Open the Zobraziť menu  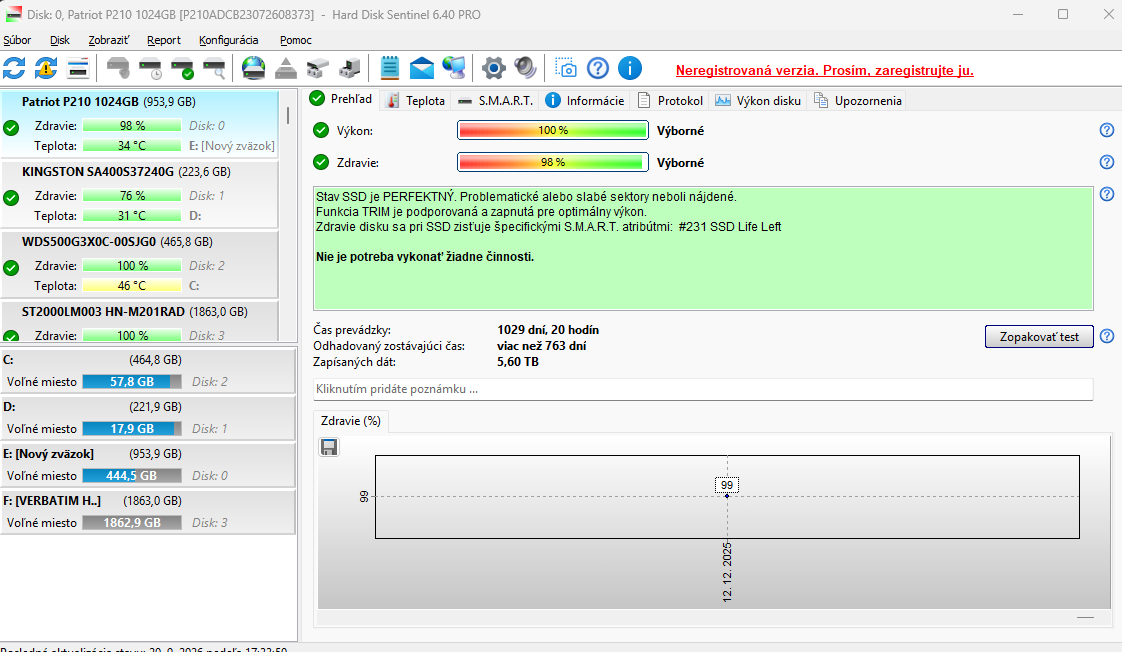click(109, 40)
